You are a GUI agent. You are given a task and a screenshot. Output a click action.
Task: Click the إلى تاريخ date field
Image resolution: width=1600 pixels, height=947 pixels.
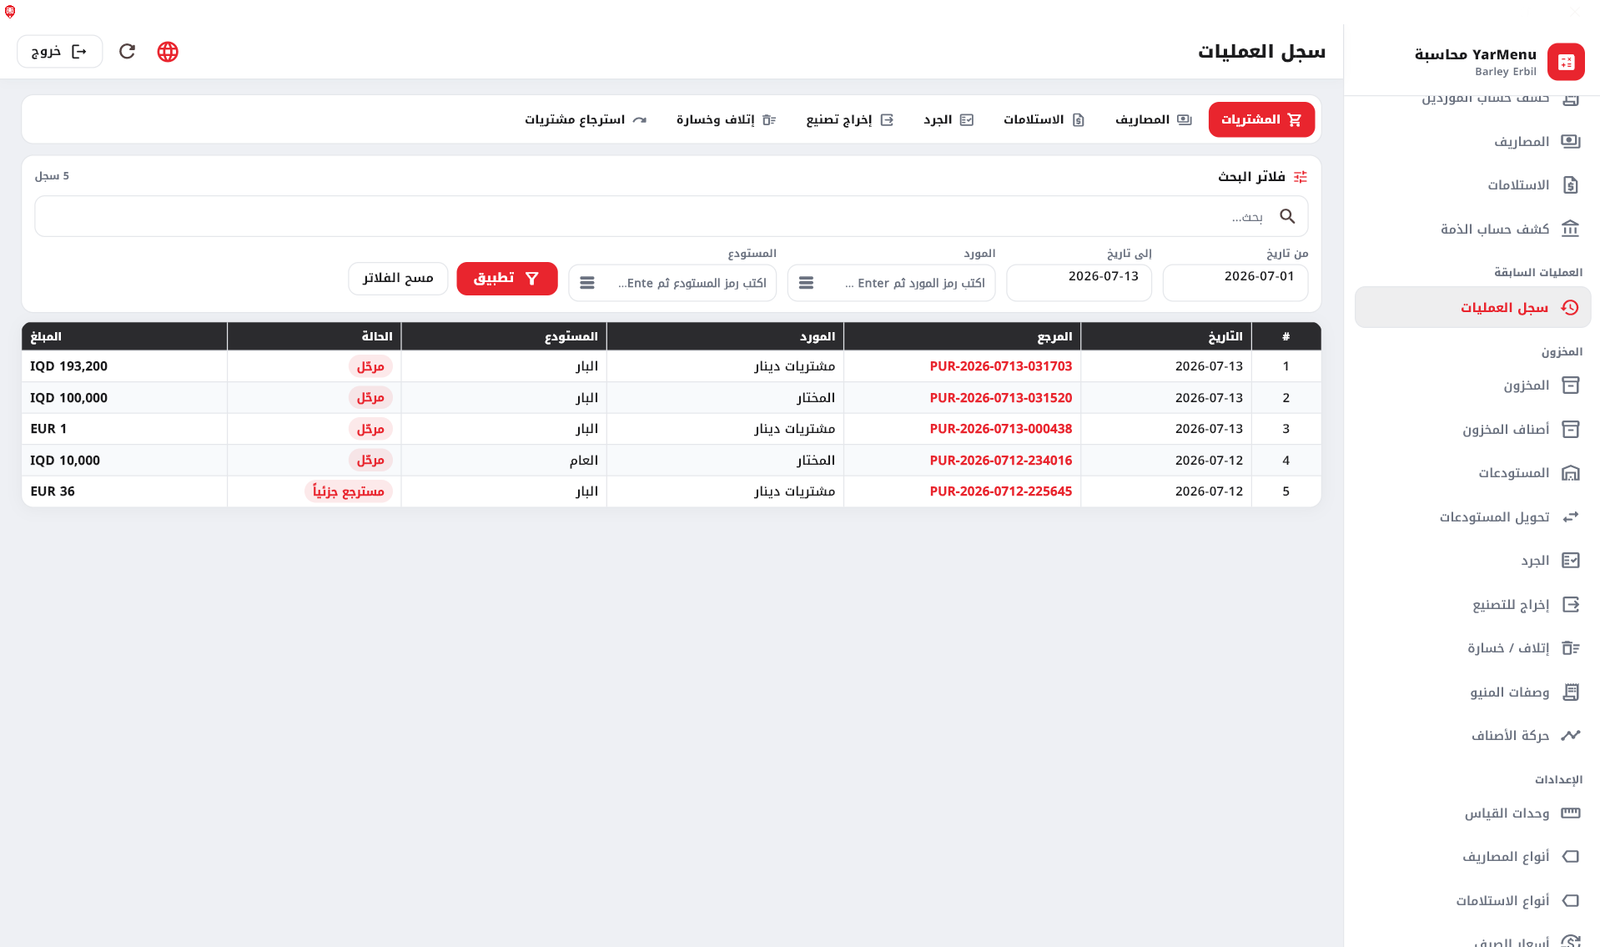(1079, 282)
